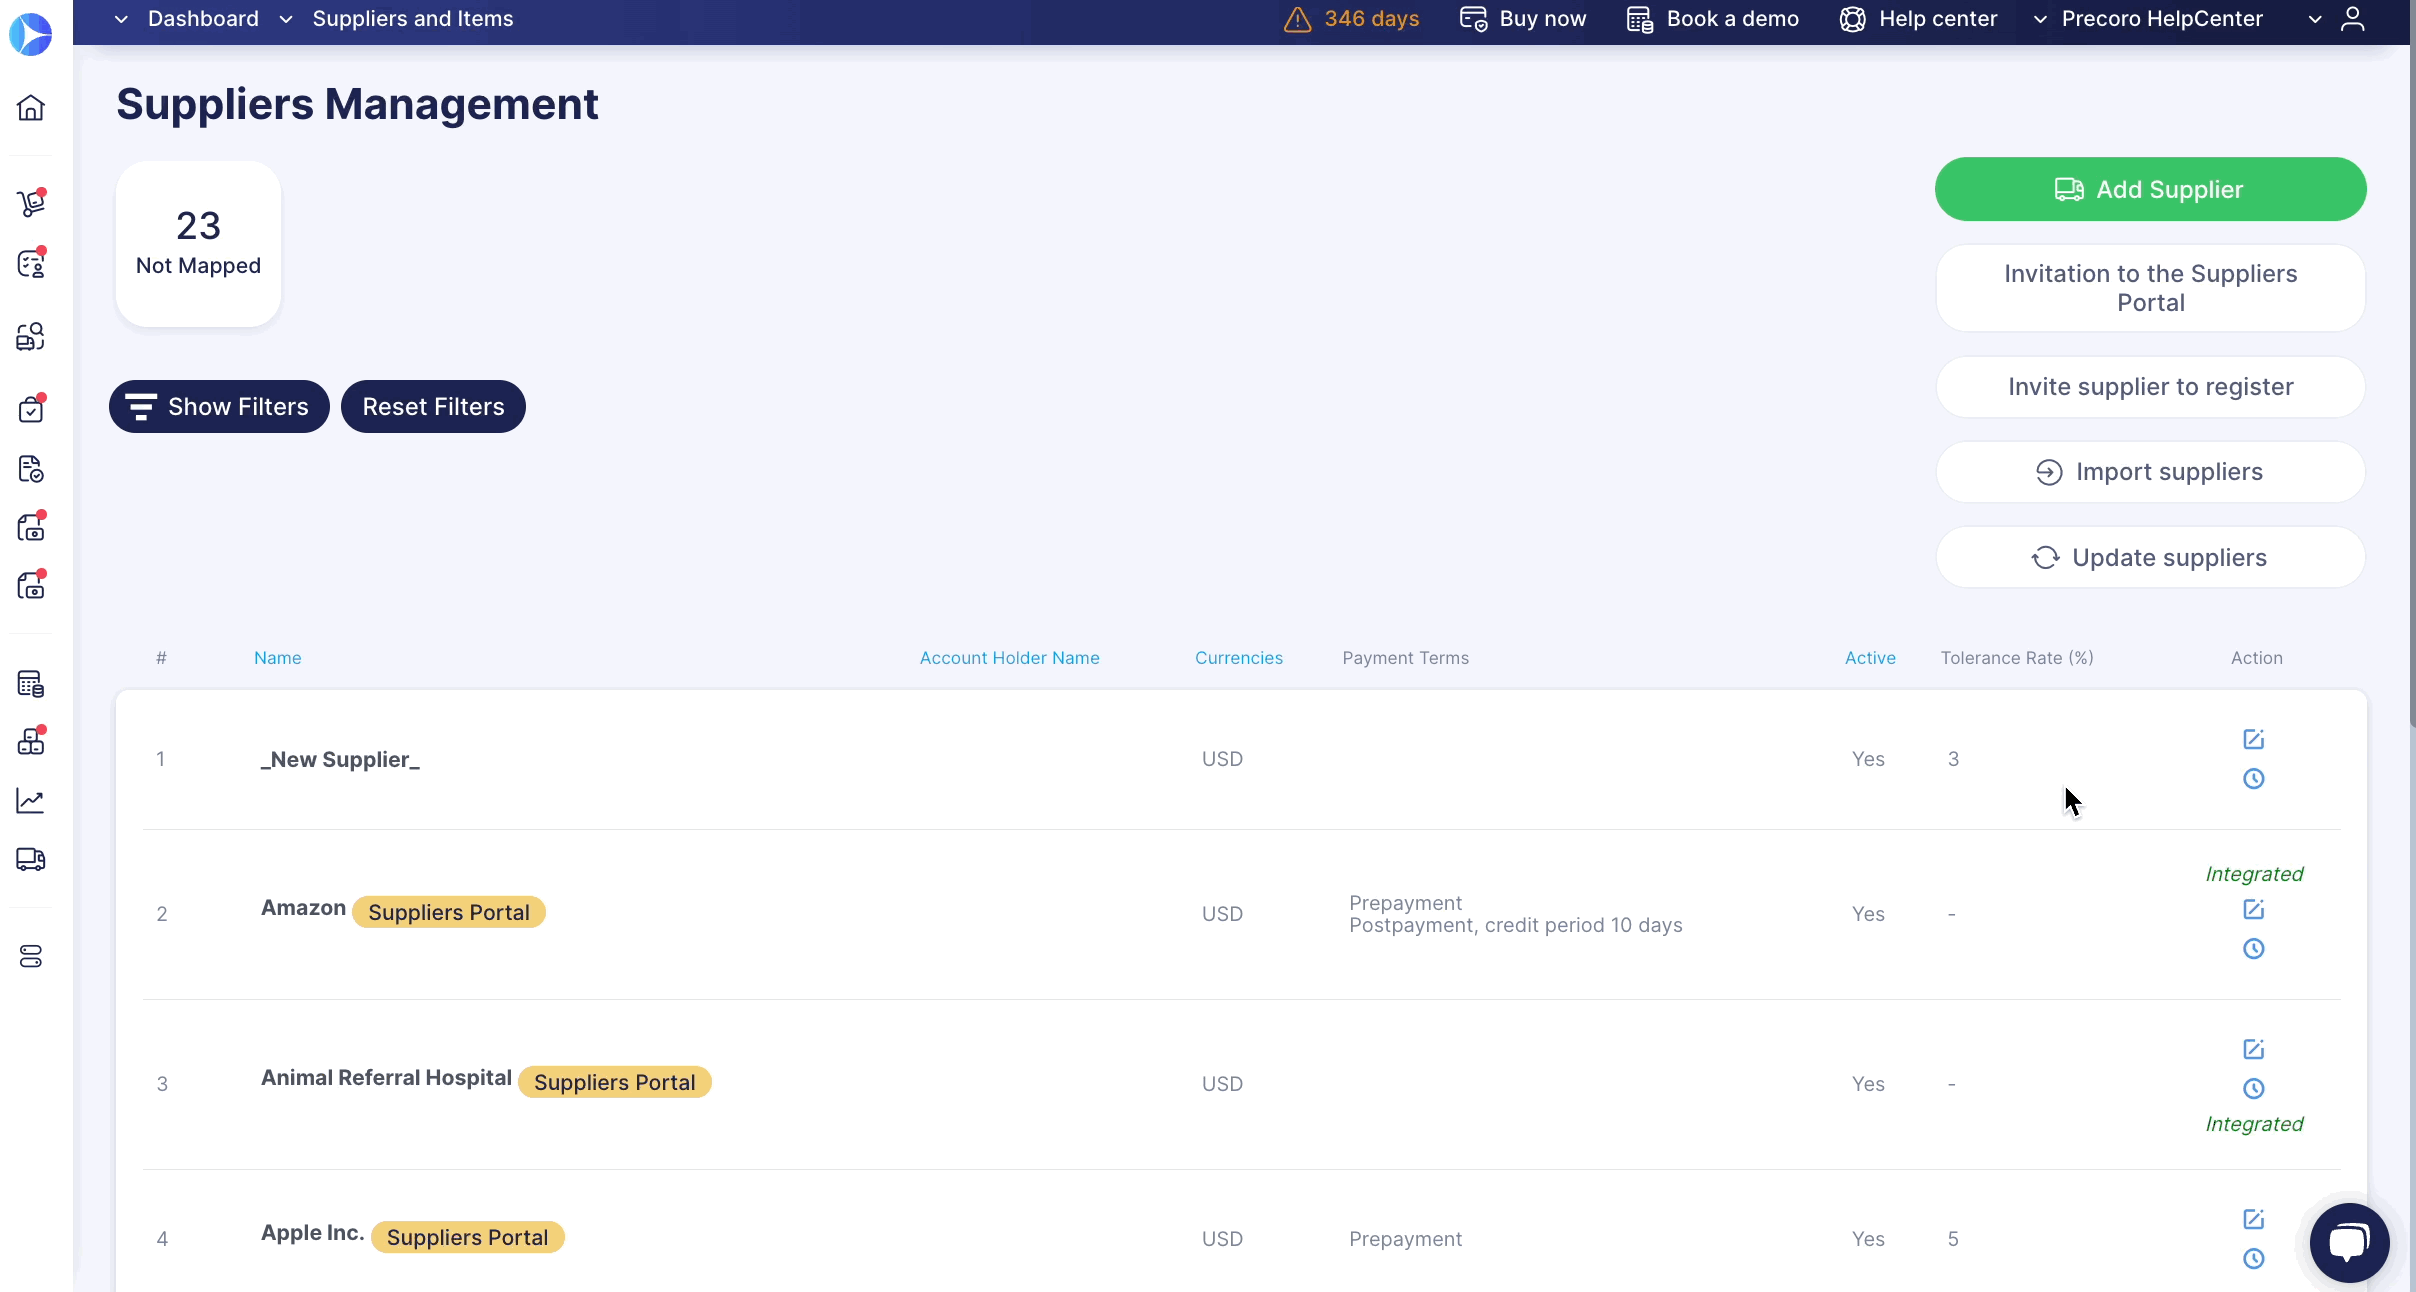Click the Add Supplier button
Screen dimensions: 2416x1292
click(x=2150, y=189)
